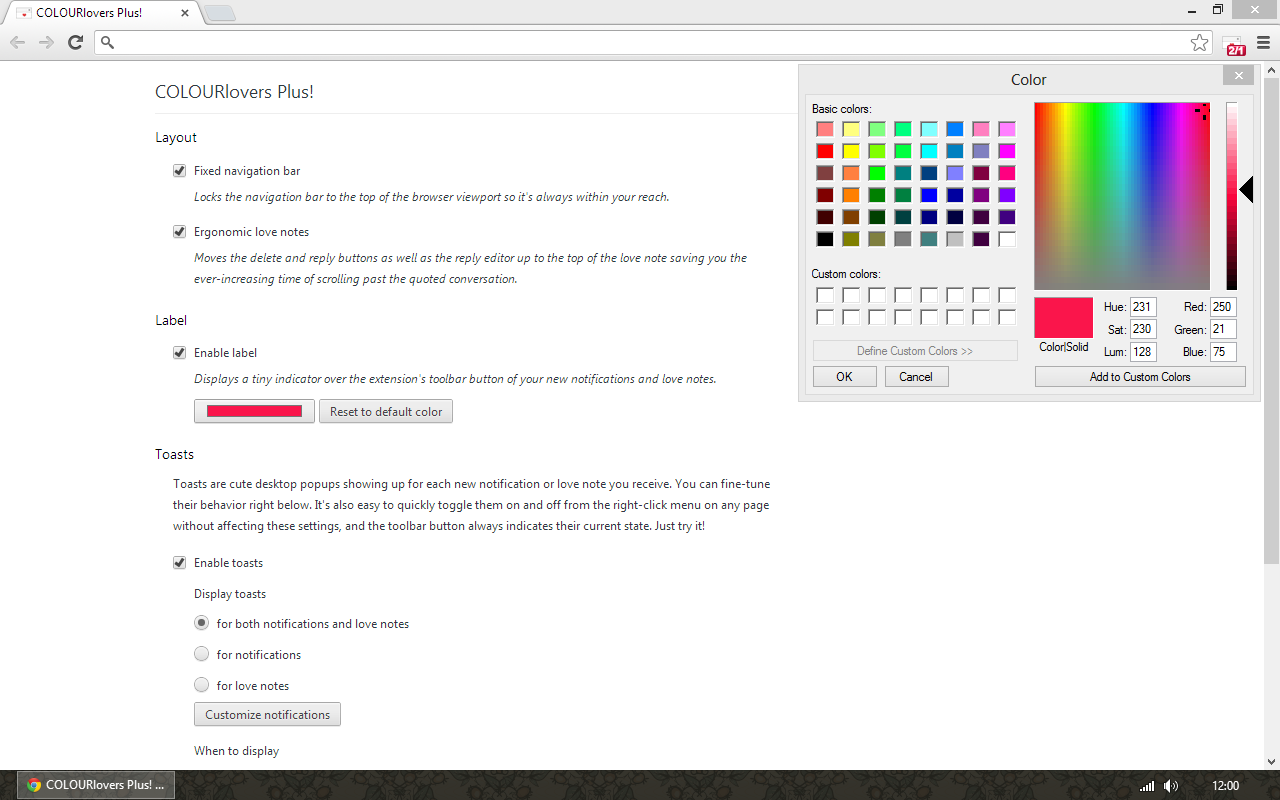This screenshot has height=800, width=1280.
Task: Uncheck Fixed navigation bar
Action: (180, 171)
